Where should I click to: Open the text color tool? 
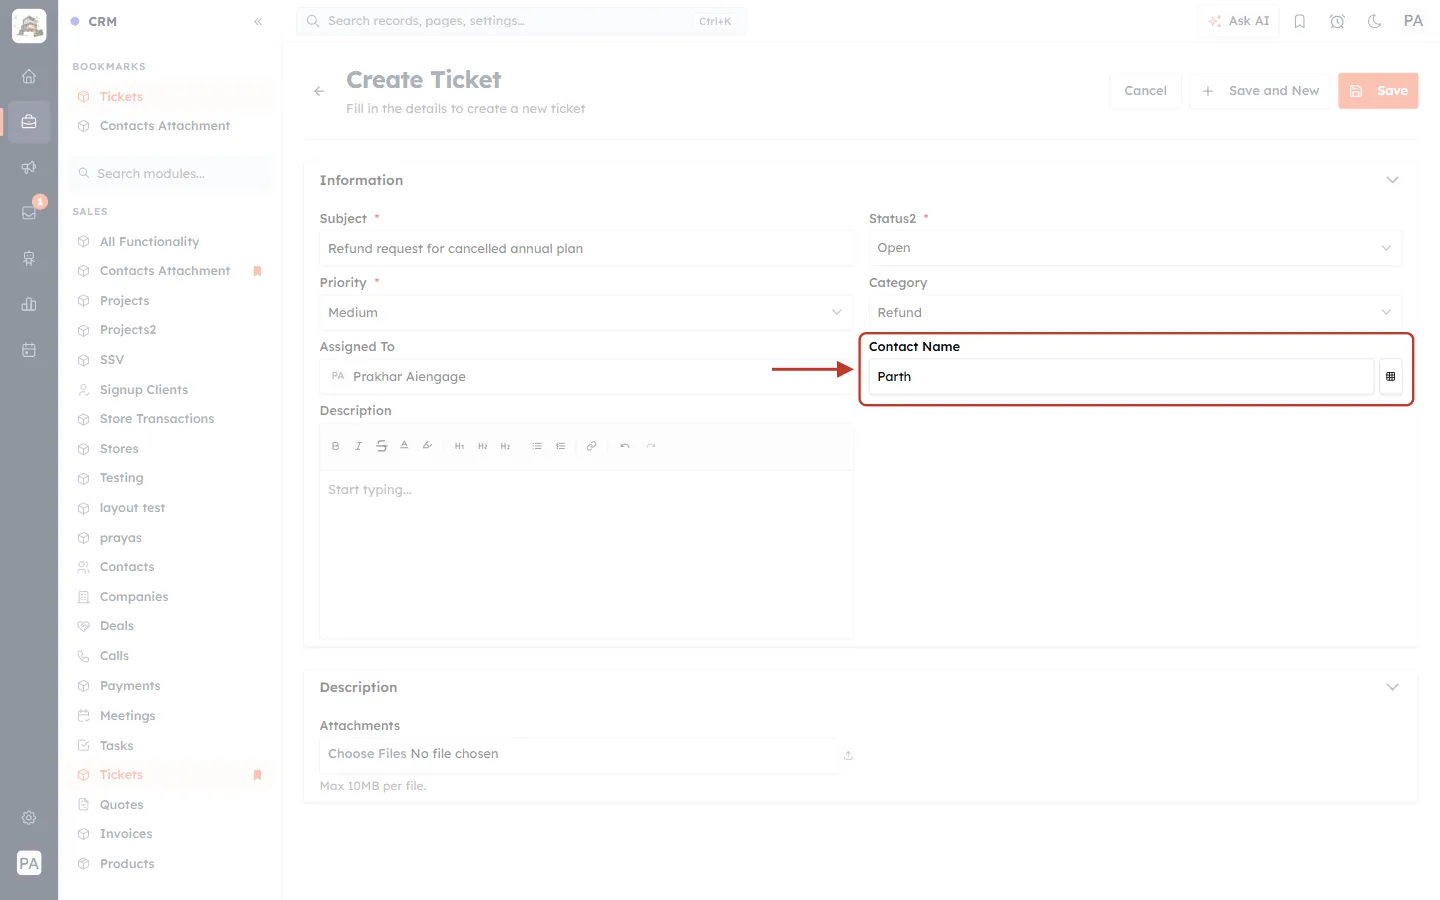404,446
